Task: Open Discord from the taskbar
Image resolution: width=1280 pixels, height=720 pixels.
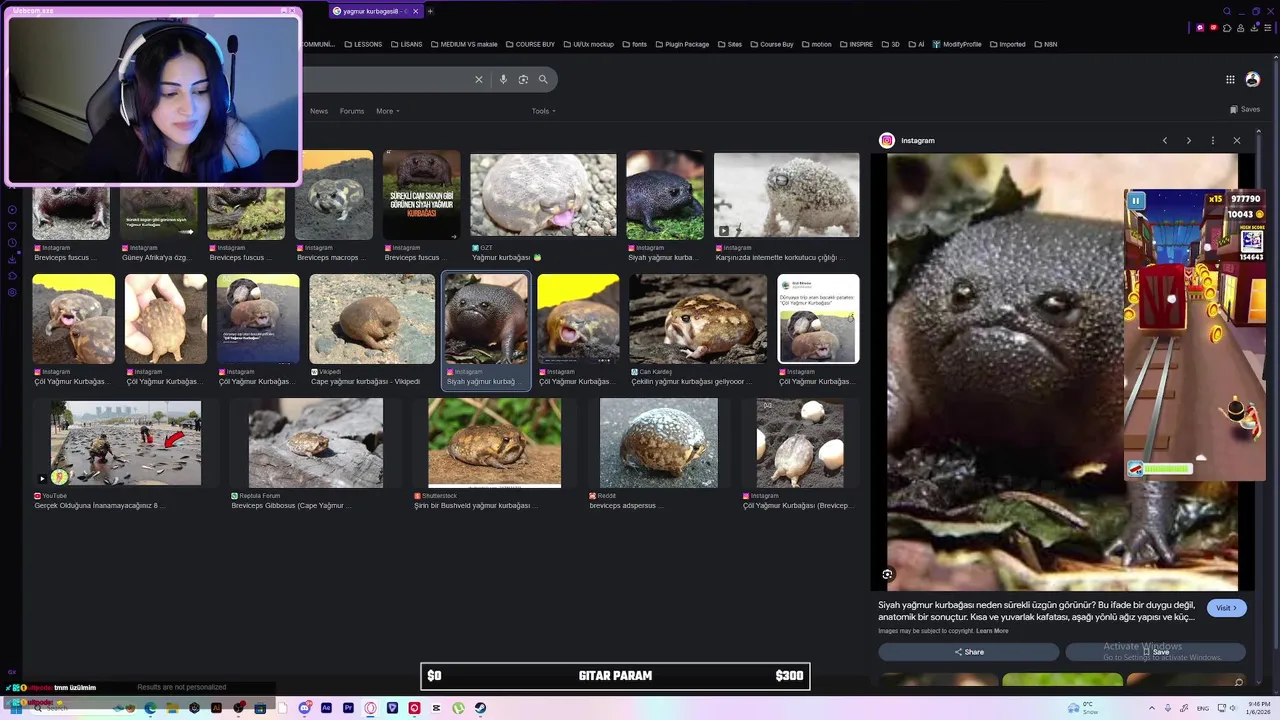Action: pyautogui.click(x=304, y=708)
